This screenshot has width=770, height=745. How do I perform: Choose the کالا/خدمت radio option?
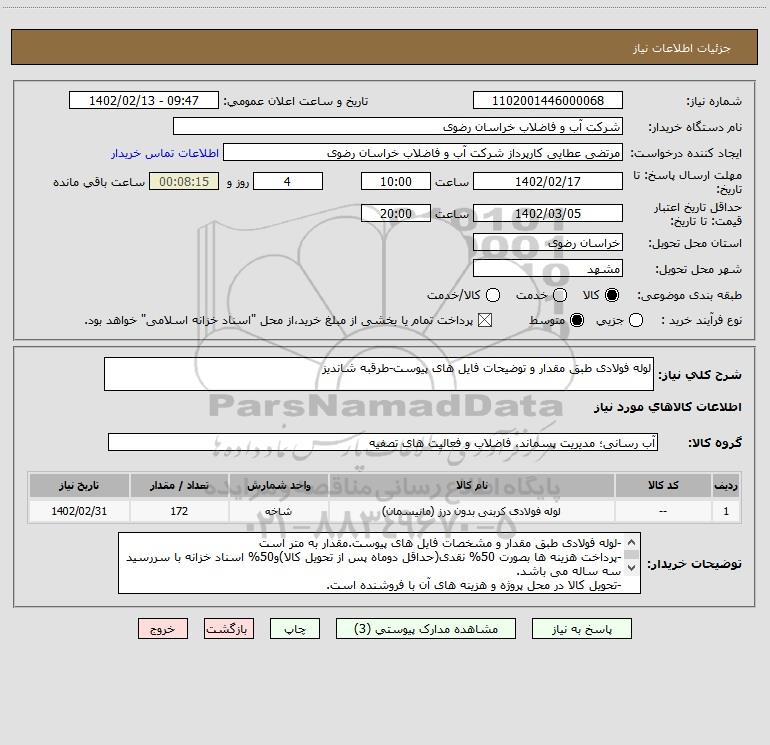point(493,295)
